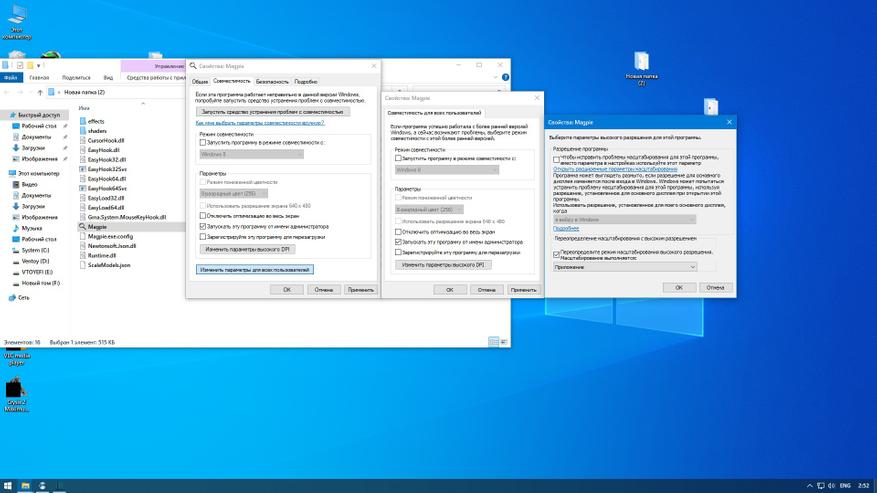Toggle 'Запускать эту программу от имени администратора' in the leftmost dialog
This screenshot has height=493, width=877.
[x=203, y=226]
